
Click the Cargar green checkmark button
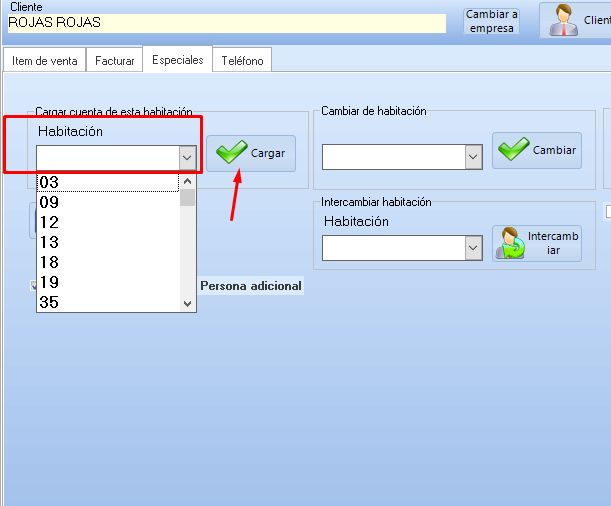pos(251,153)
